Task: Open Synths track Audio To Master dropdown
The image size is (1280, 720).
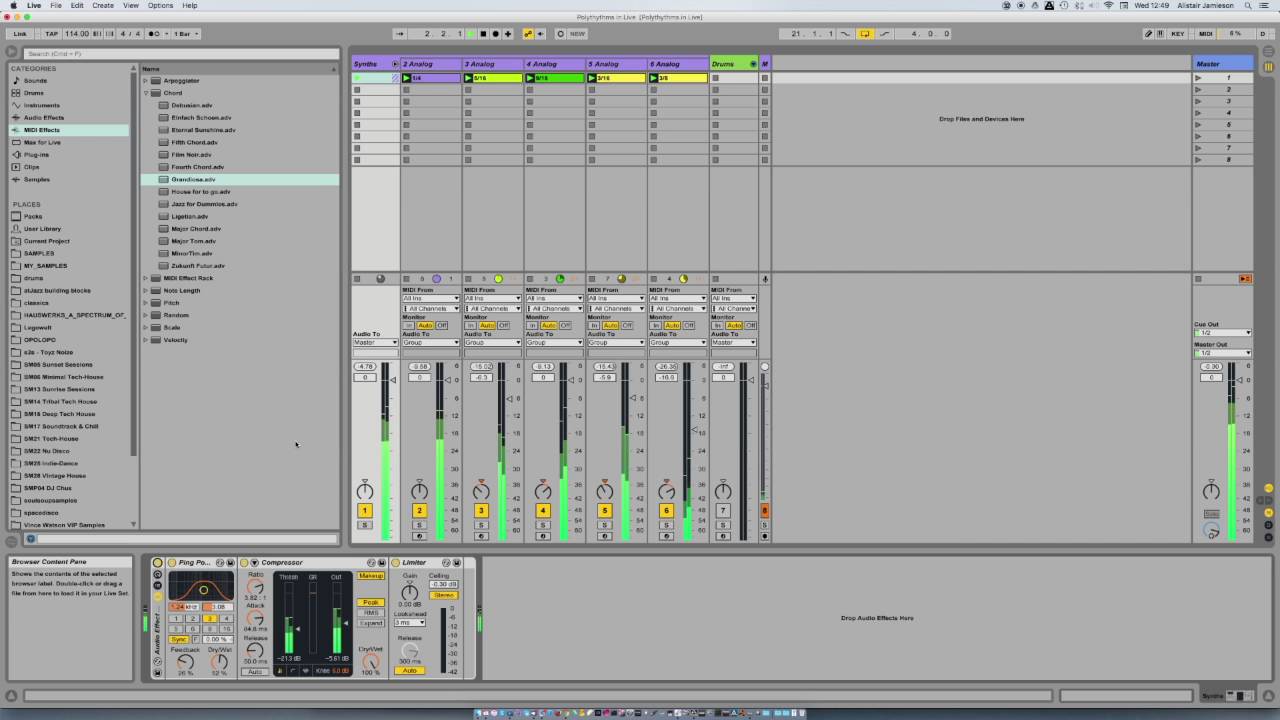Action: point(375,342)
